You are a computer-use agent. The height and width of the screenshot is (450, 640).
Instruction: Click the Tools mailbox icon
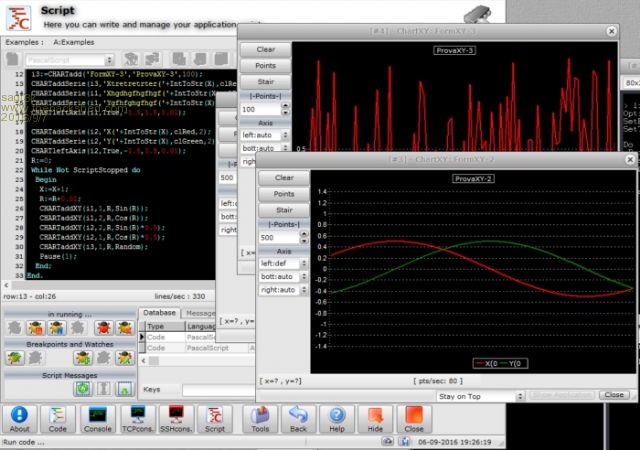point(261,415)
